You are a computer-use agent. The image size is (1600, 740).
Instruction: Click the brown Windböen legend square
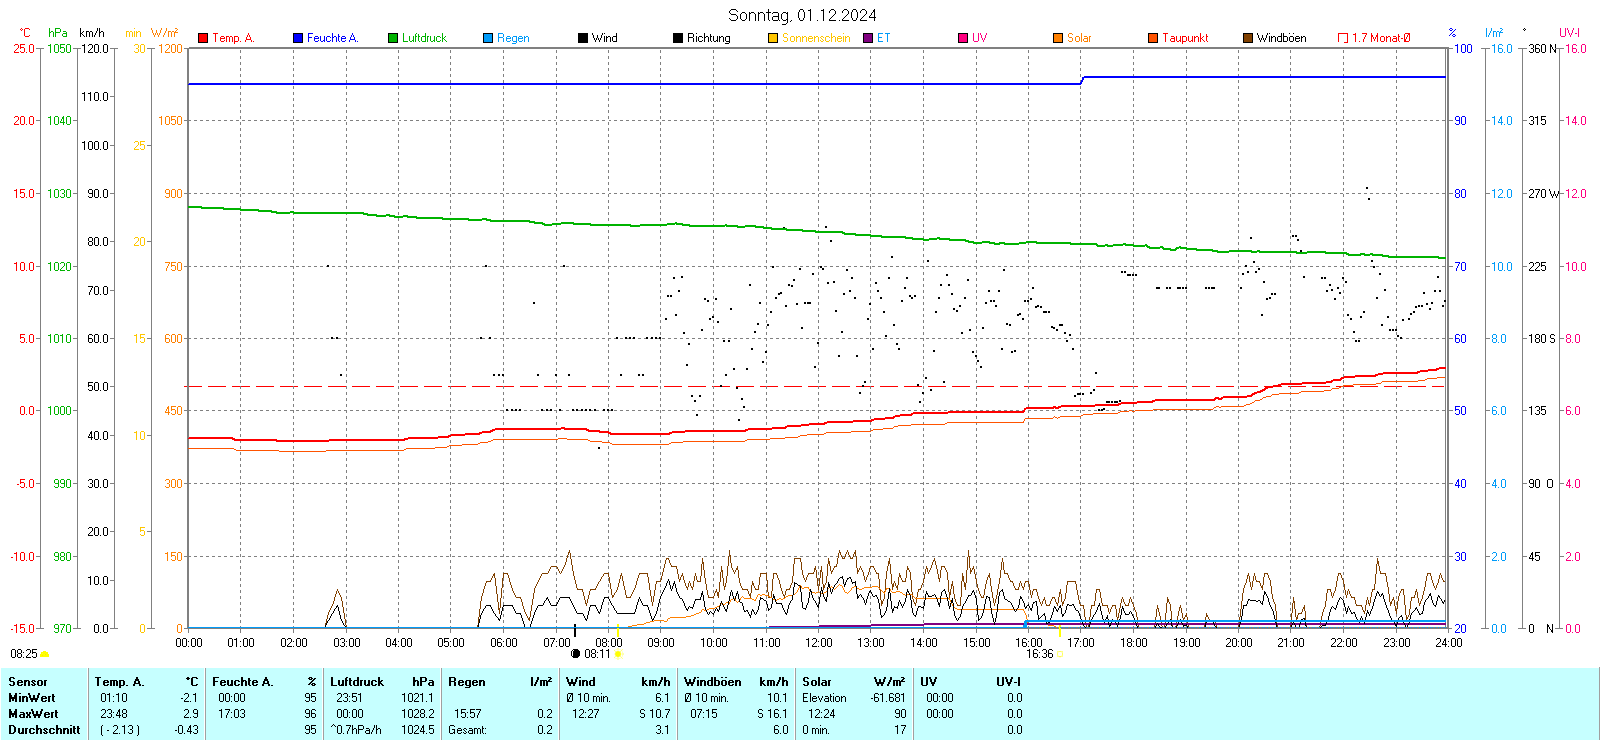(1248, 38)
